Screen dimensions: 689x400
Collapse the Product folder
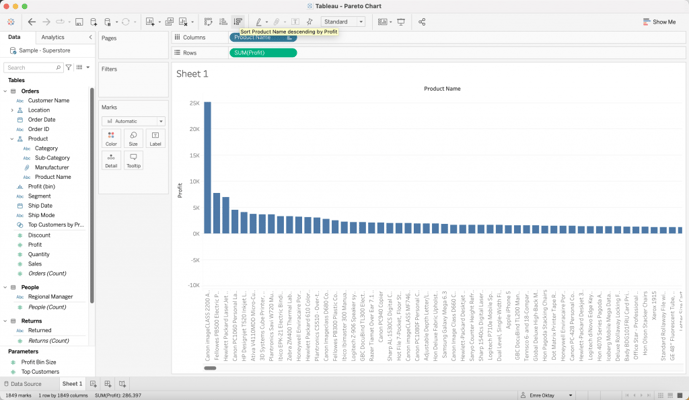click(12, 139)
